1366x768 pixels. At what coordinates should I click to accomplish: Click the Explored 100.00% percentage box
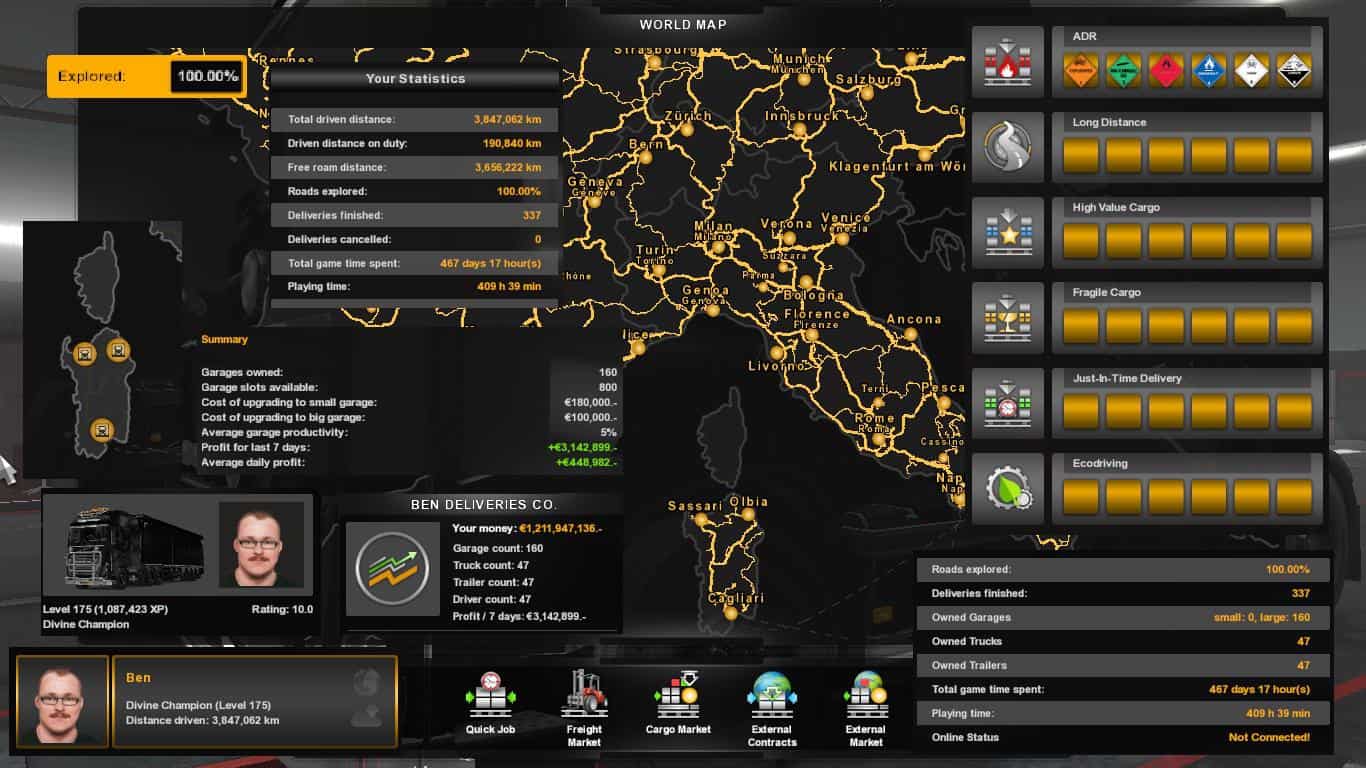coord(208,76)
